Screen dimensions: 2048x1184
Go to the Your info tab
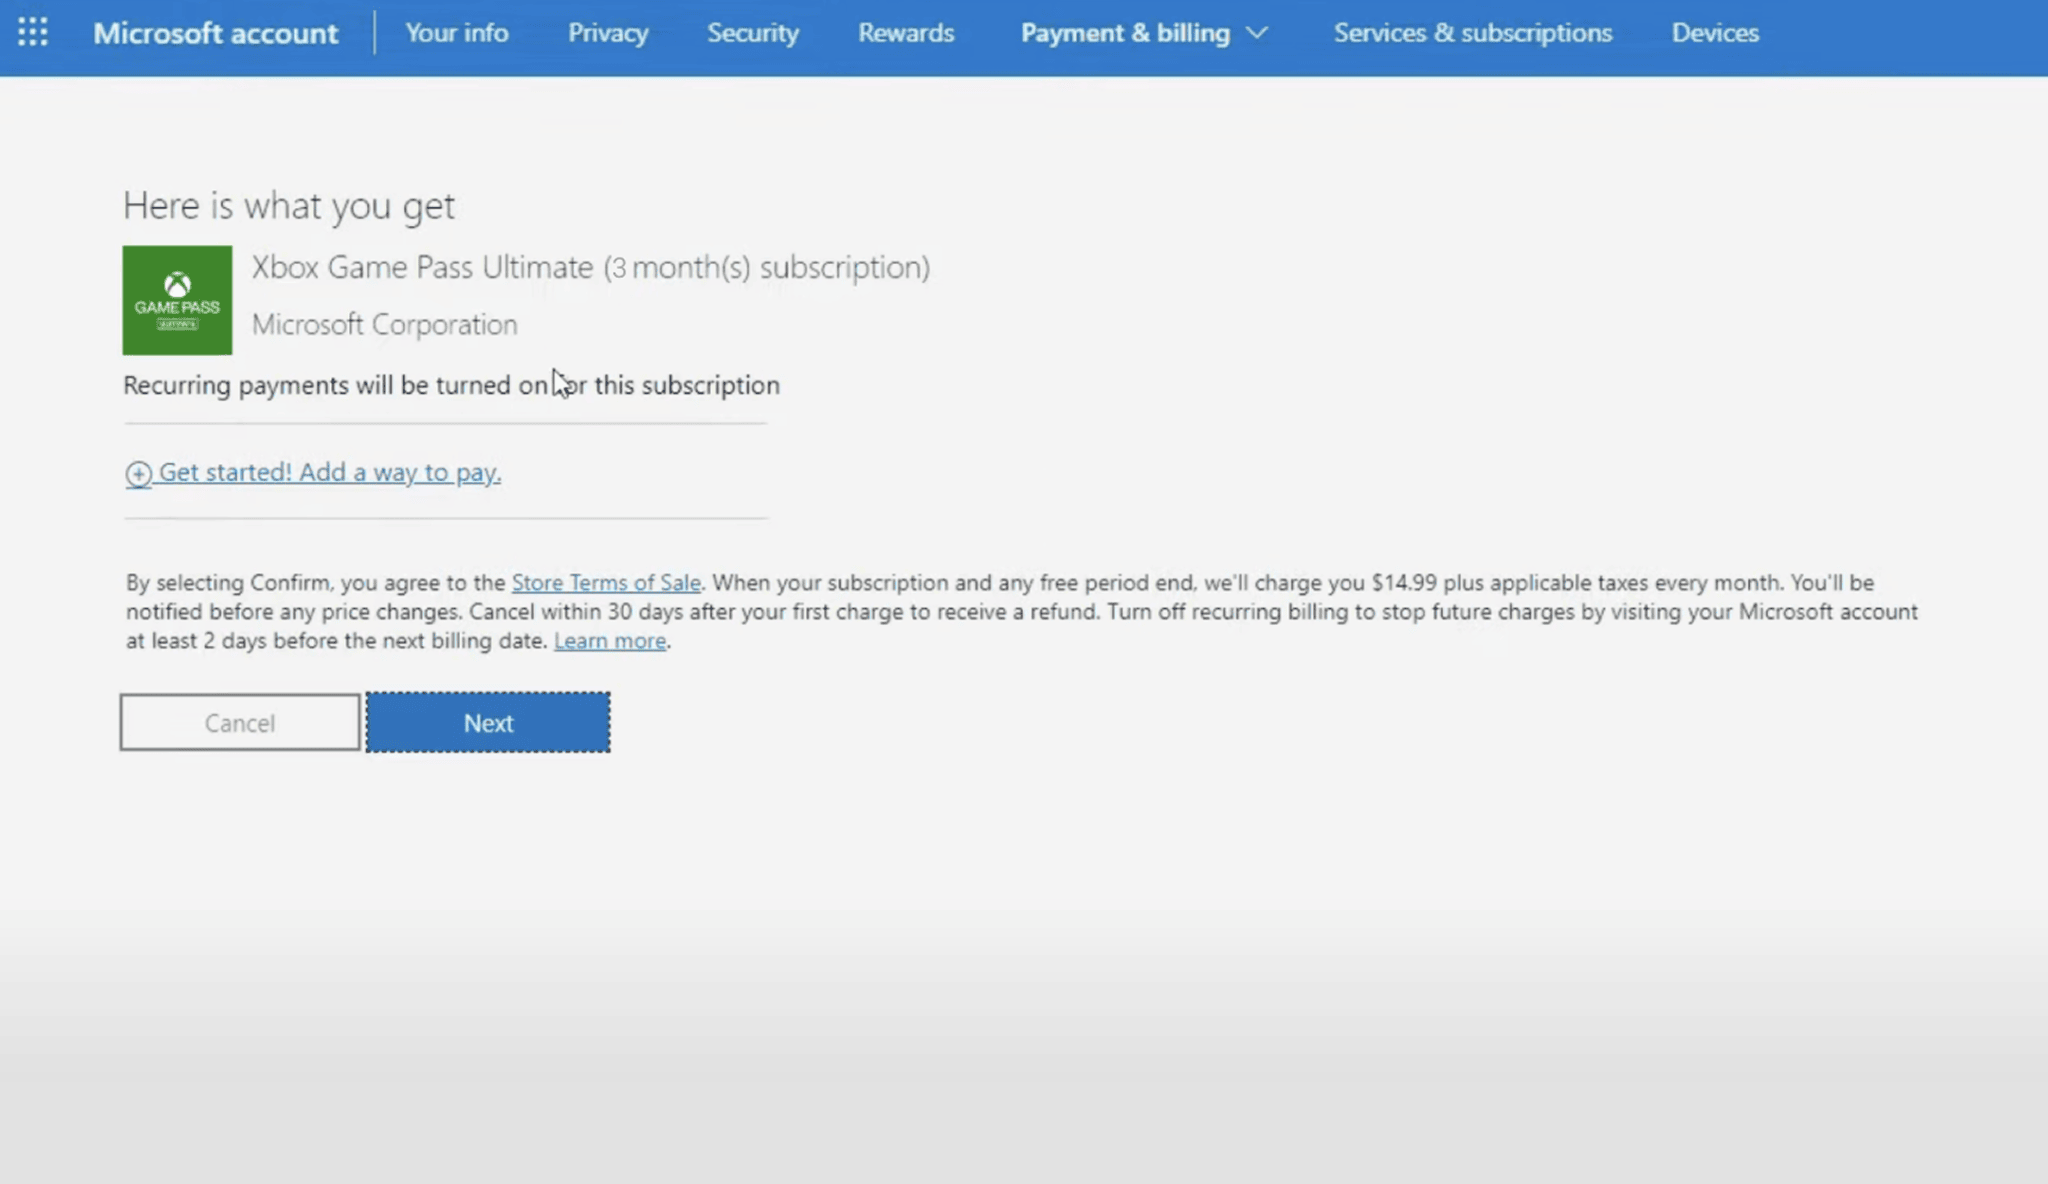click(x=457, y=33)
